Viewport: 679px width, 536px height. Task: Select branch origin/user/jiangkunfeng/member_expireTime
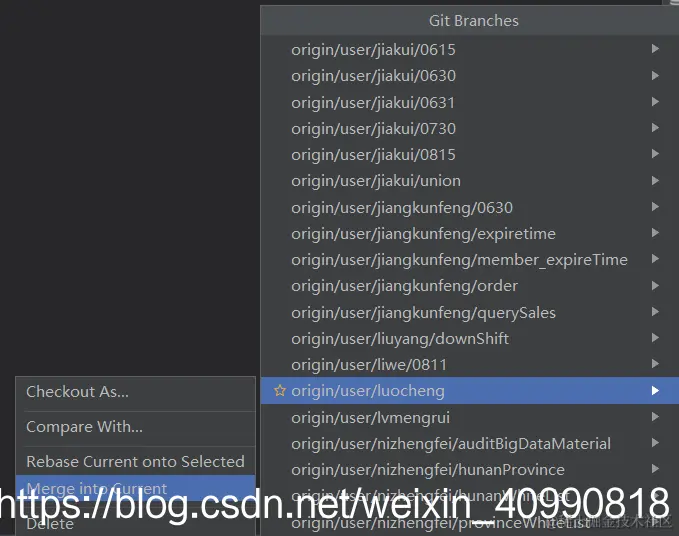470,260
